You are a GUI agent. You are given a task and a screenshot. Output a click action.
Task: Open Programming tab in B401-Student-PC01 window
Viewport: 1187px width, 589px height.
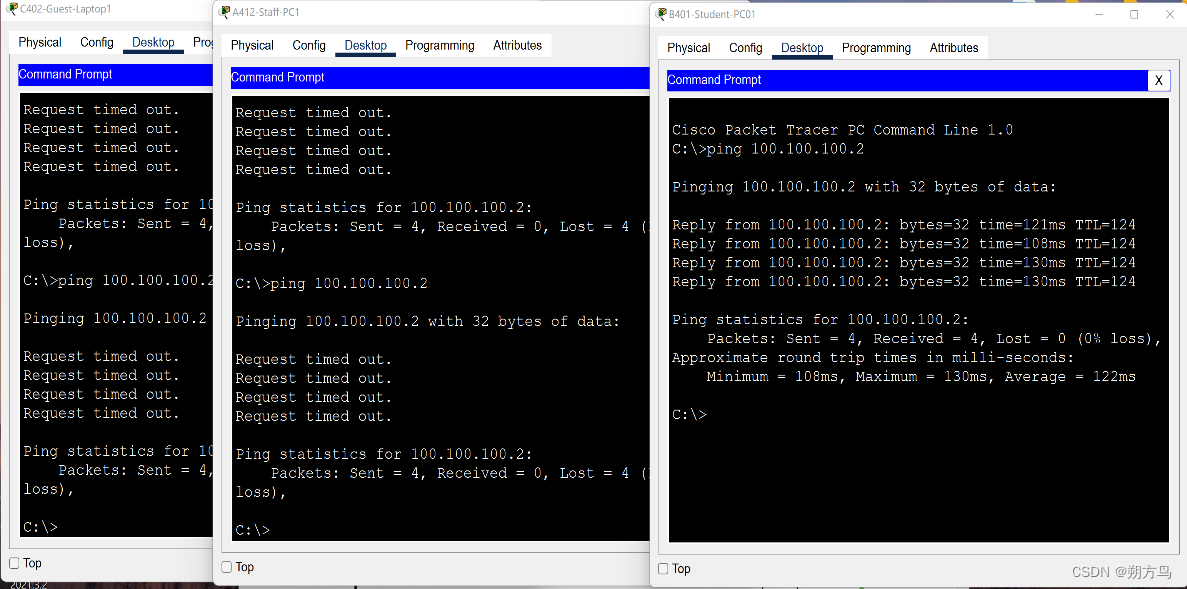click(x=877, y=48)
